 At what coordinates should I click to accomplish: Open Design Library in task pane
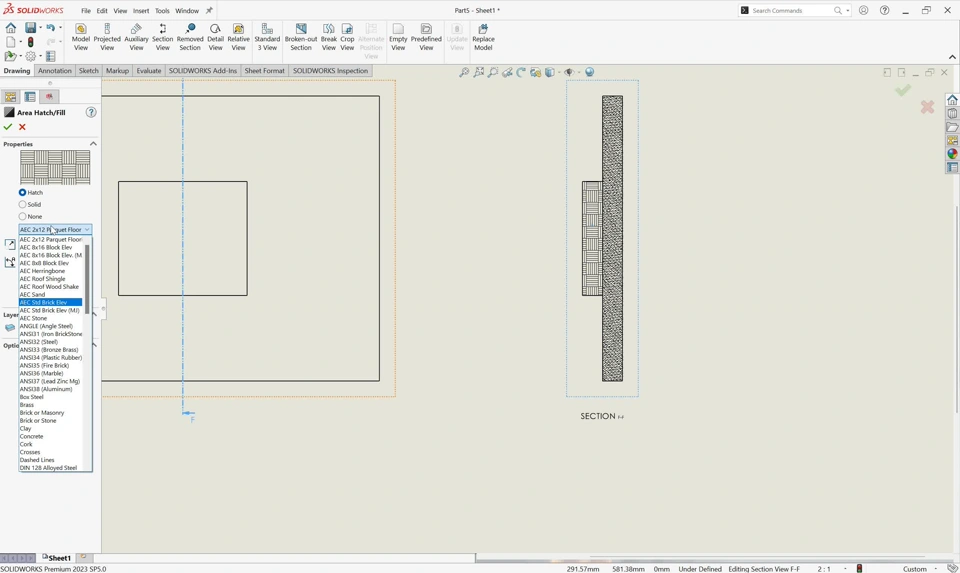click(952, 113)
